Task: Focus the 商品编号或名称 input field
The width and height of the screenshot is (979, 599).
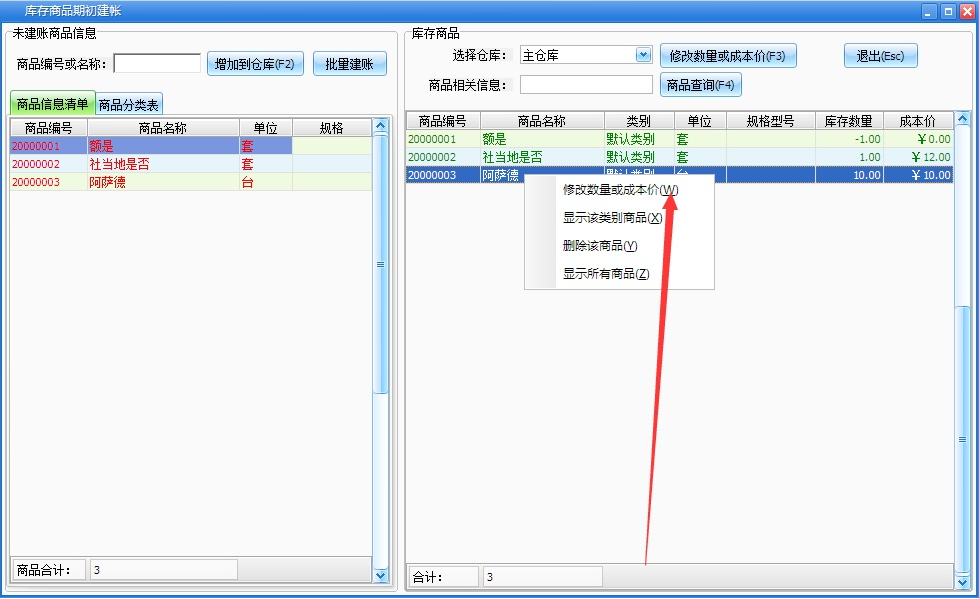Action: tap(157, 63)
